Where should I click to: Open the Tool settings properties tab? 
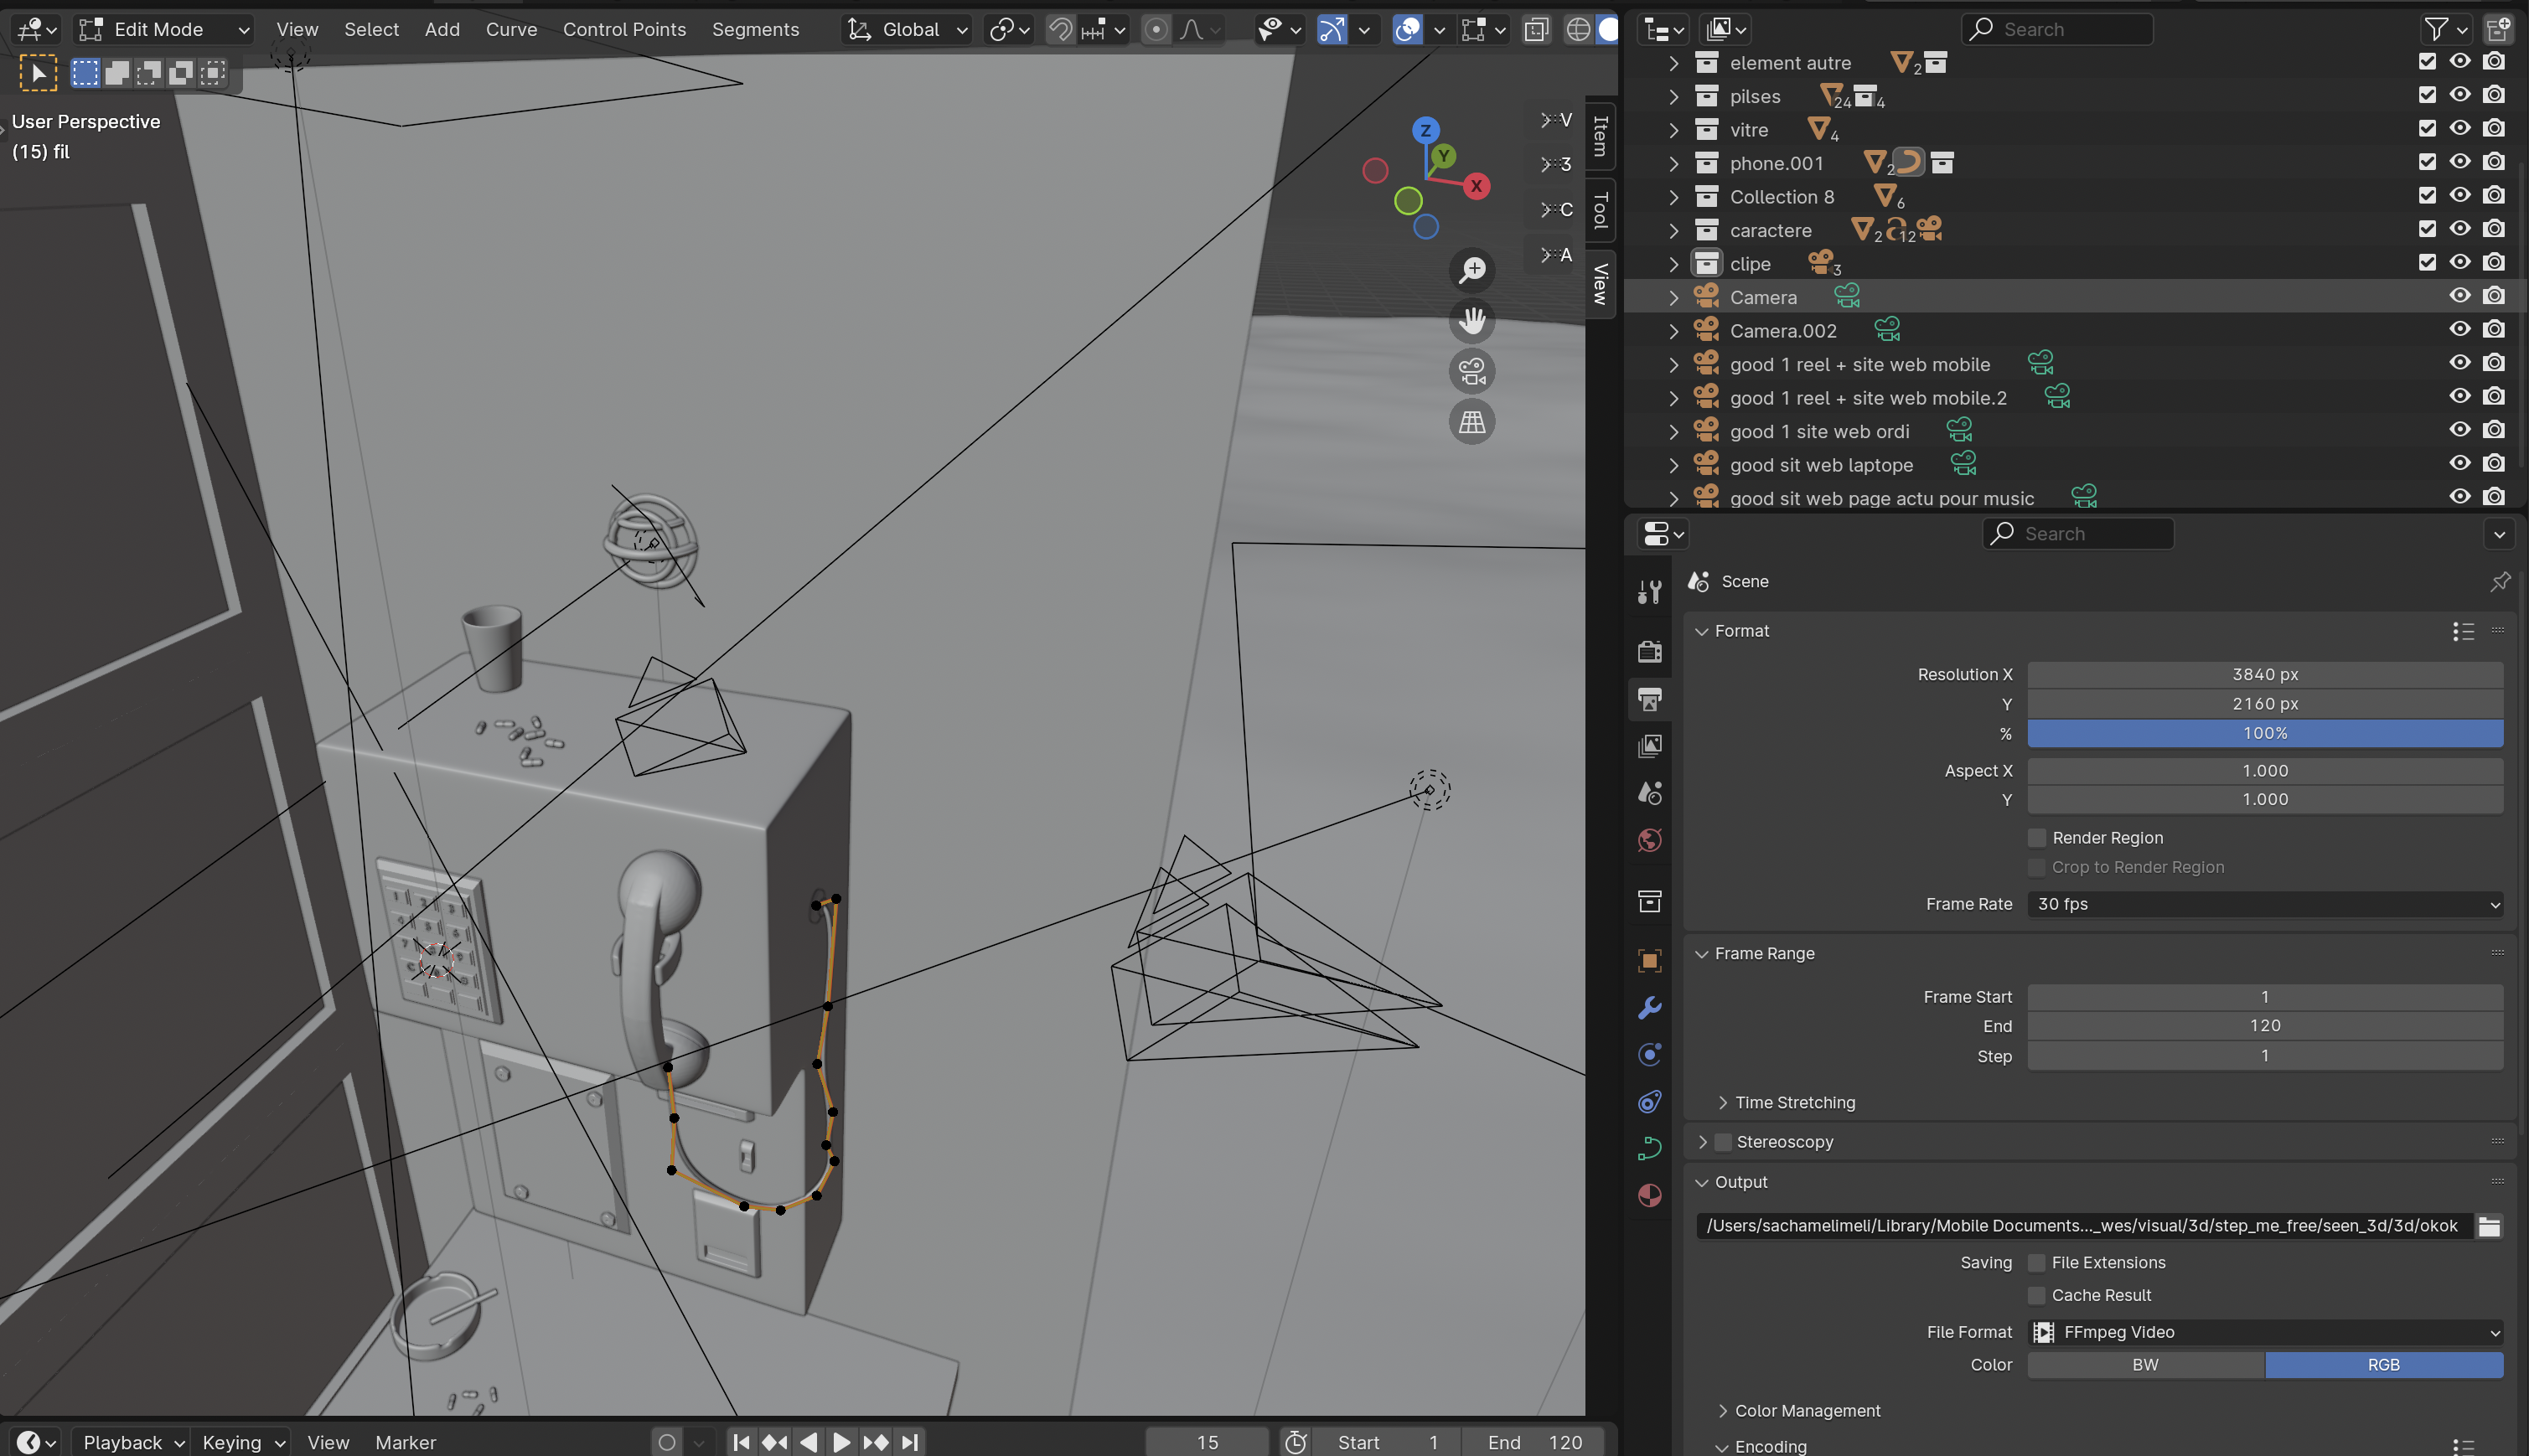coord(1650,592)
